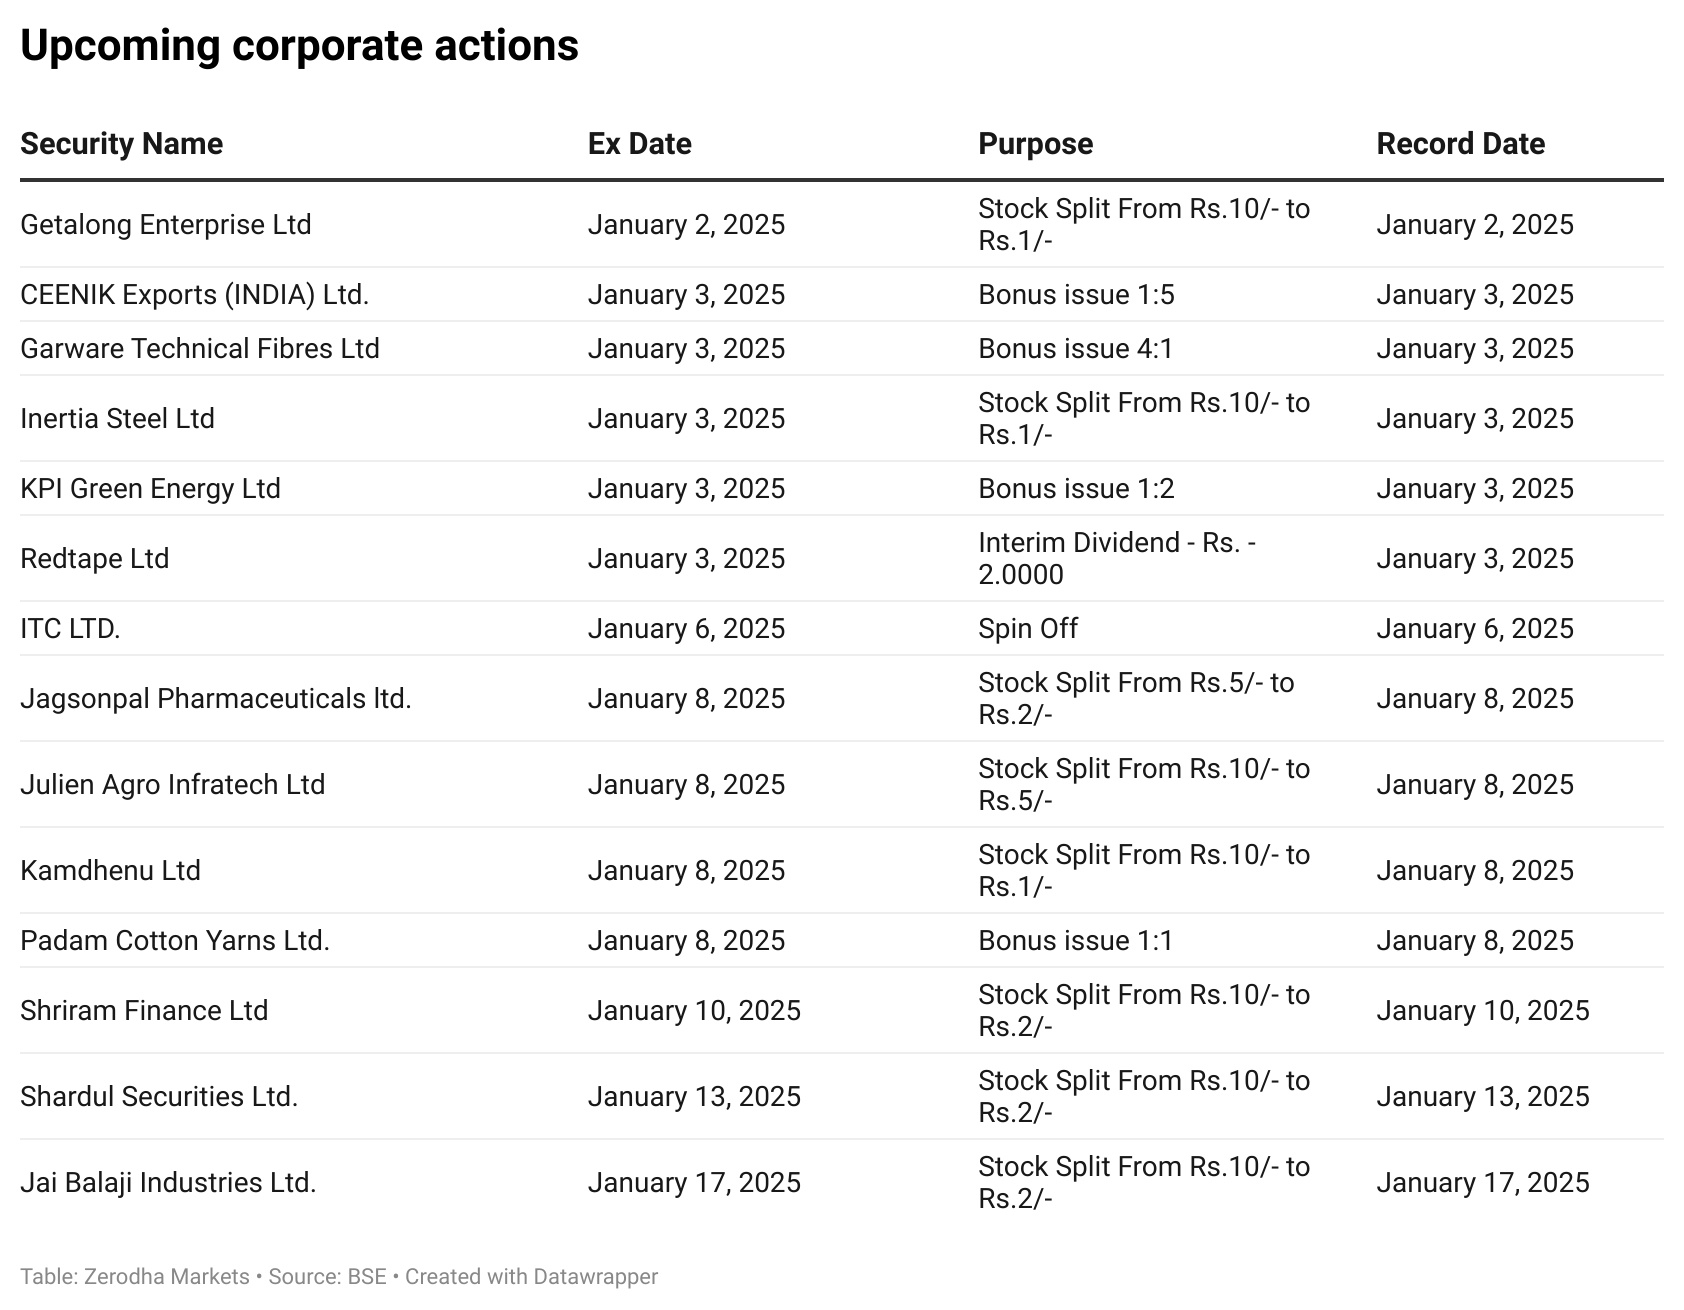Click Inertia Steel Ltd security name
The height and width of the screenshot is (1310, 1684).
pos(117,419)
